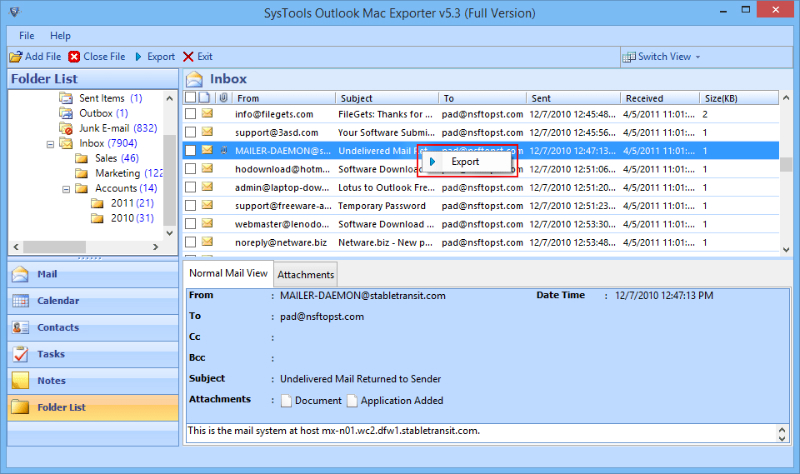Check the hodownload@hotm... message checkbox
Screen dimensions: 800x474
(x=190, y=169)
